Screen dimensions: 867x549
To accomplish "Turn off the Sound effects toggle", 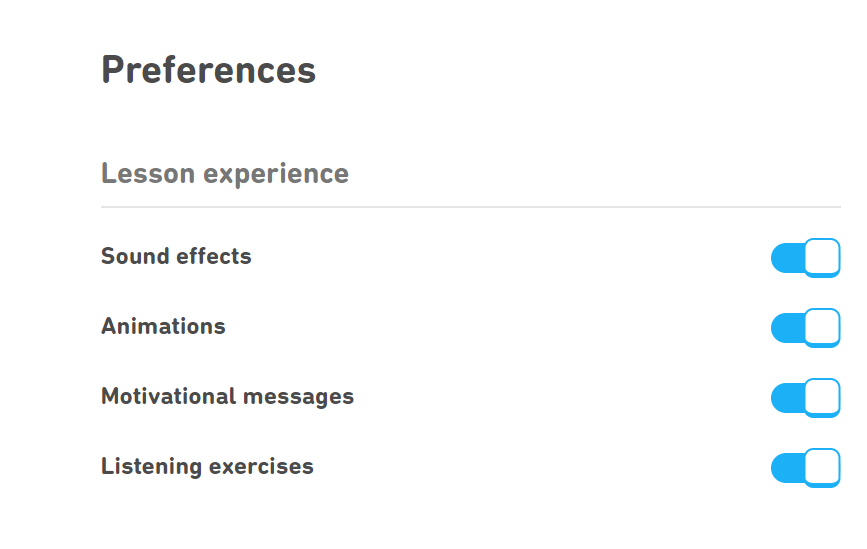I will [805, 258].
